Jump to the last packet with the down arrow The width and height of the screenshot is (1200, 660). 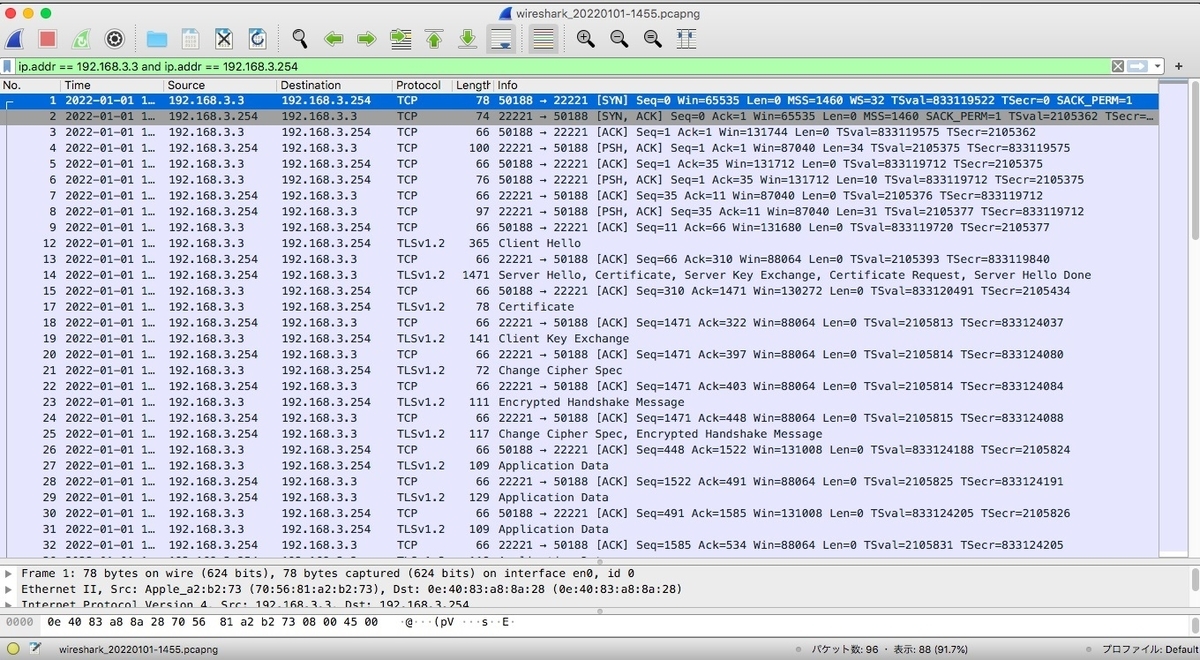point(467,38)
